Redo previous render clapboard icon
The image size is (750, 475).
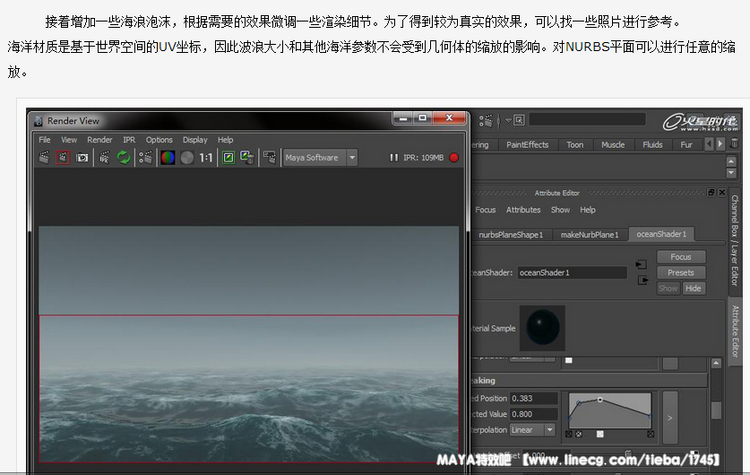pyautogui.click(x=44, y=157)
